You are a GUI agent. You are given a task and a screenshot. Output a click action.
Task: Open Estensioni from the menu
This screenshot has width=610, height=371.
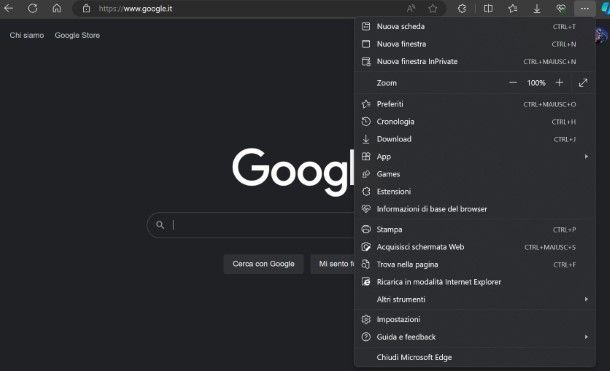pyautogui.click(x=475, y=192)
